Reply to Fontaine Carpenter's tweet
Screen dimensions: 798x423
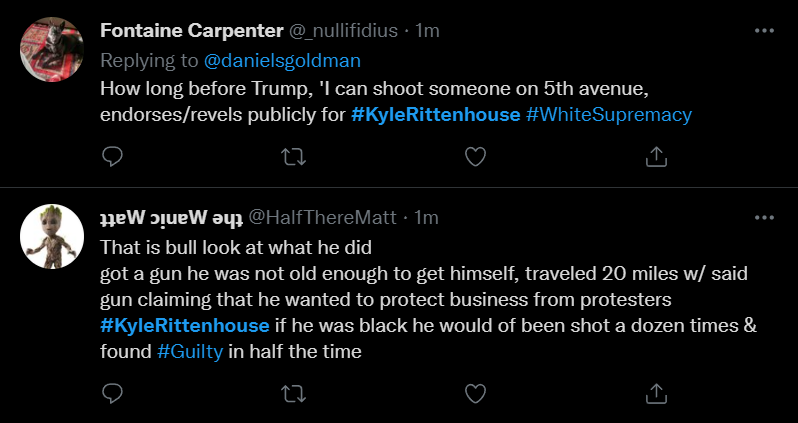click(113, 156)
